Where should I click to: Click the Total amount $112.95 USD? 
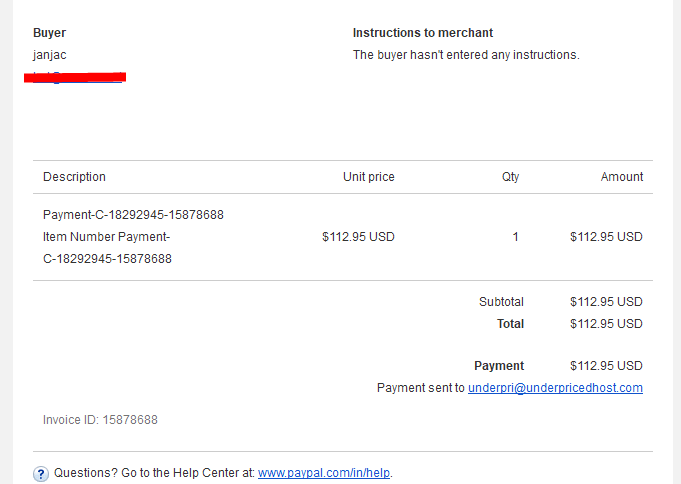(606, 324)
